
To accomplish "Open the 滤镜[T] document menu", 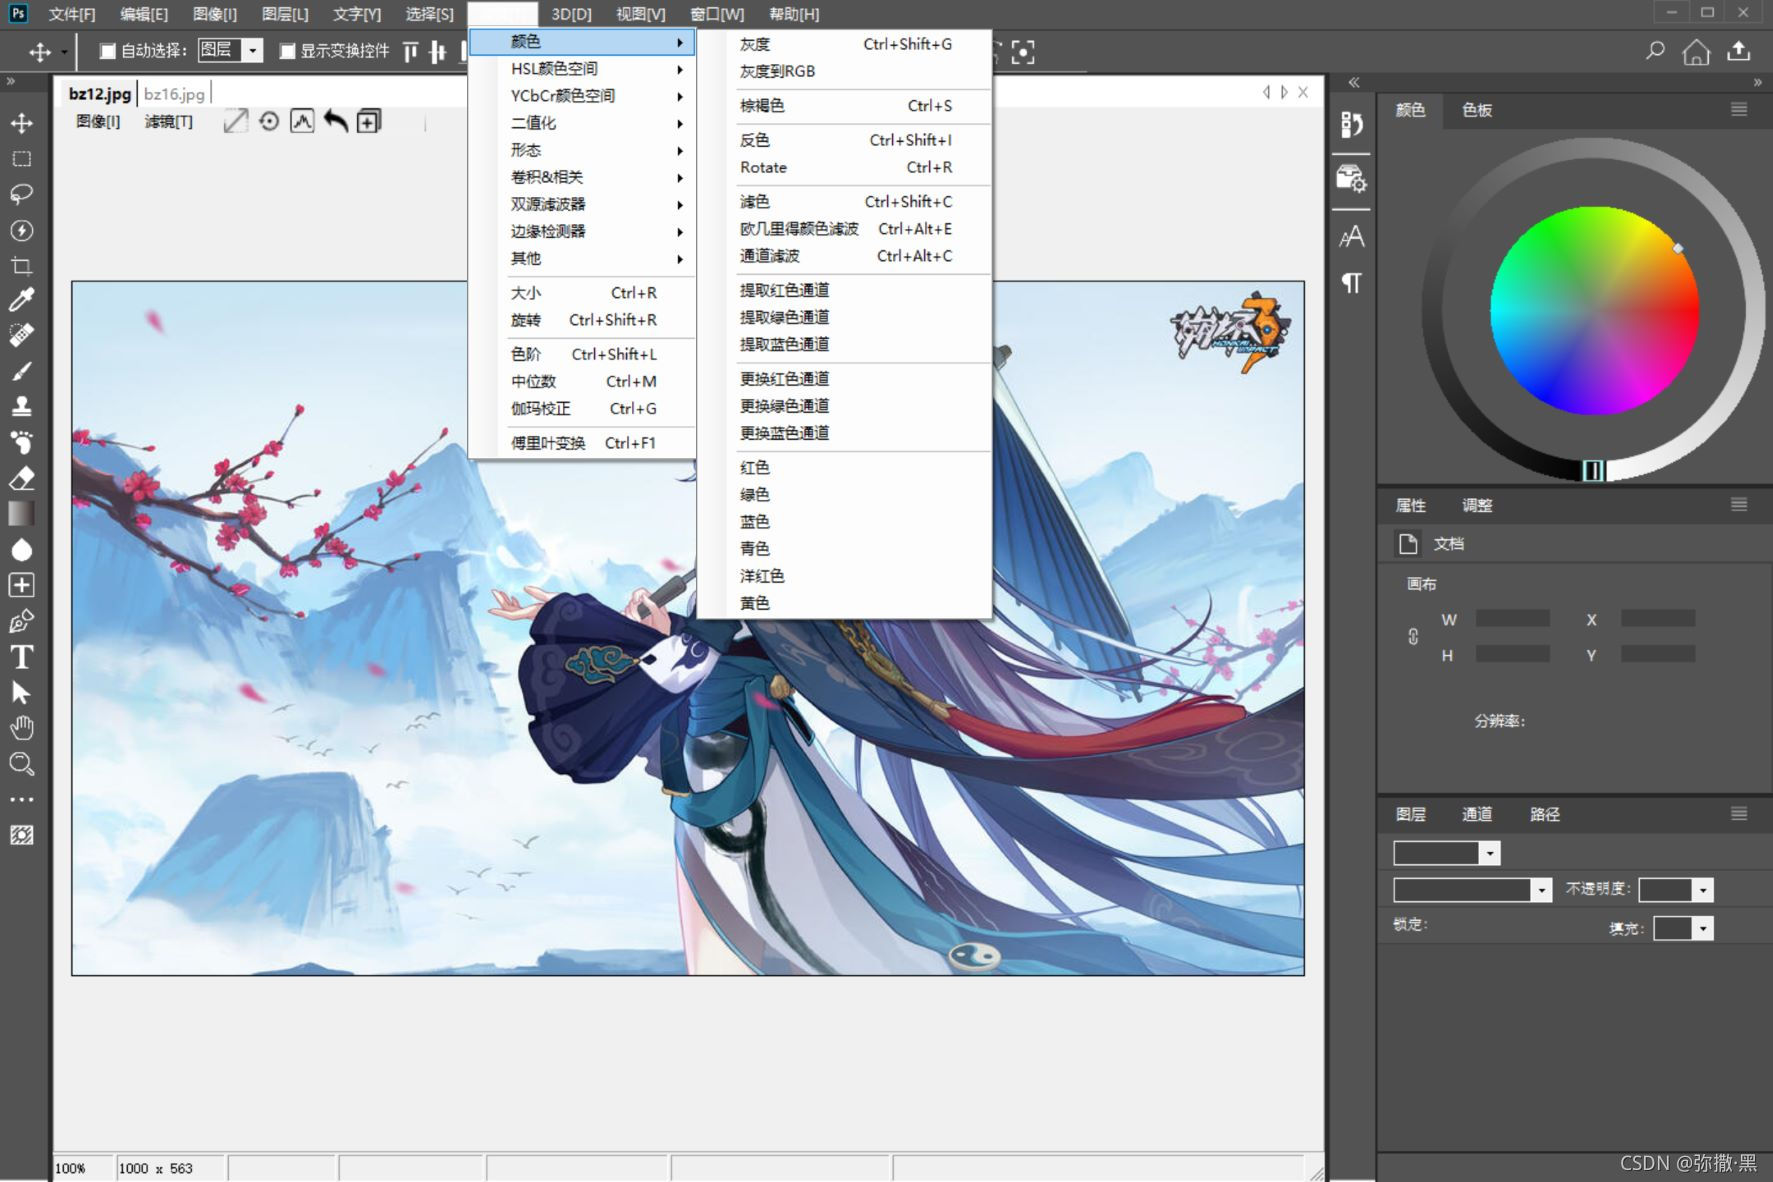I will click(x=168, y=121).
